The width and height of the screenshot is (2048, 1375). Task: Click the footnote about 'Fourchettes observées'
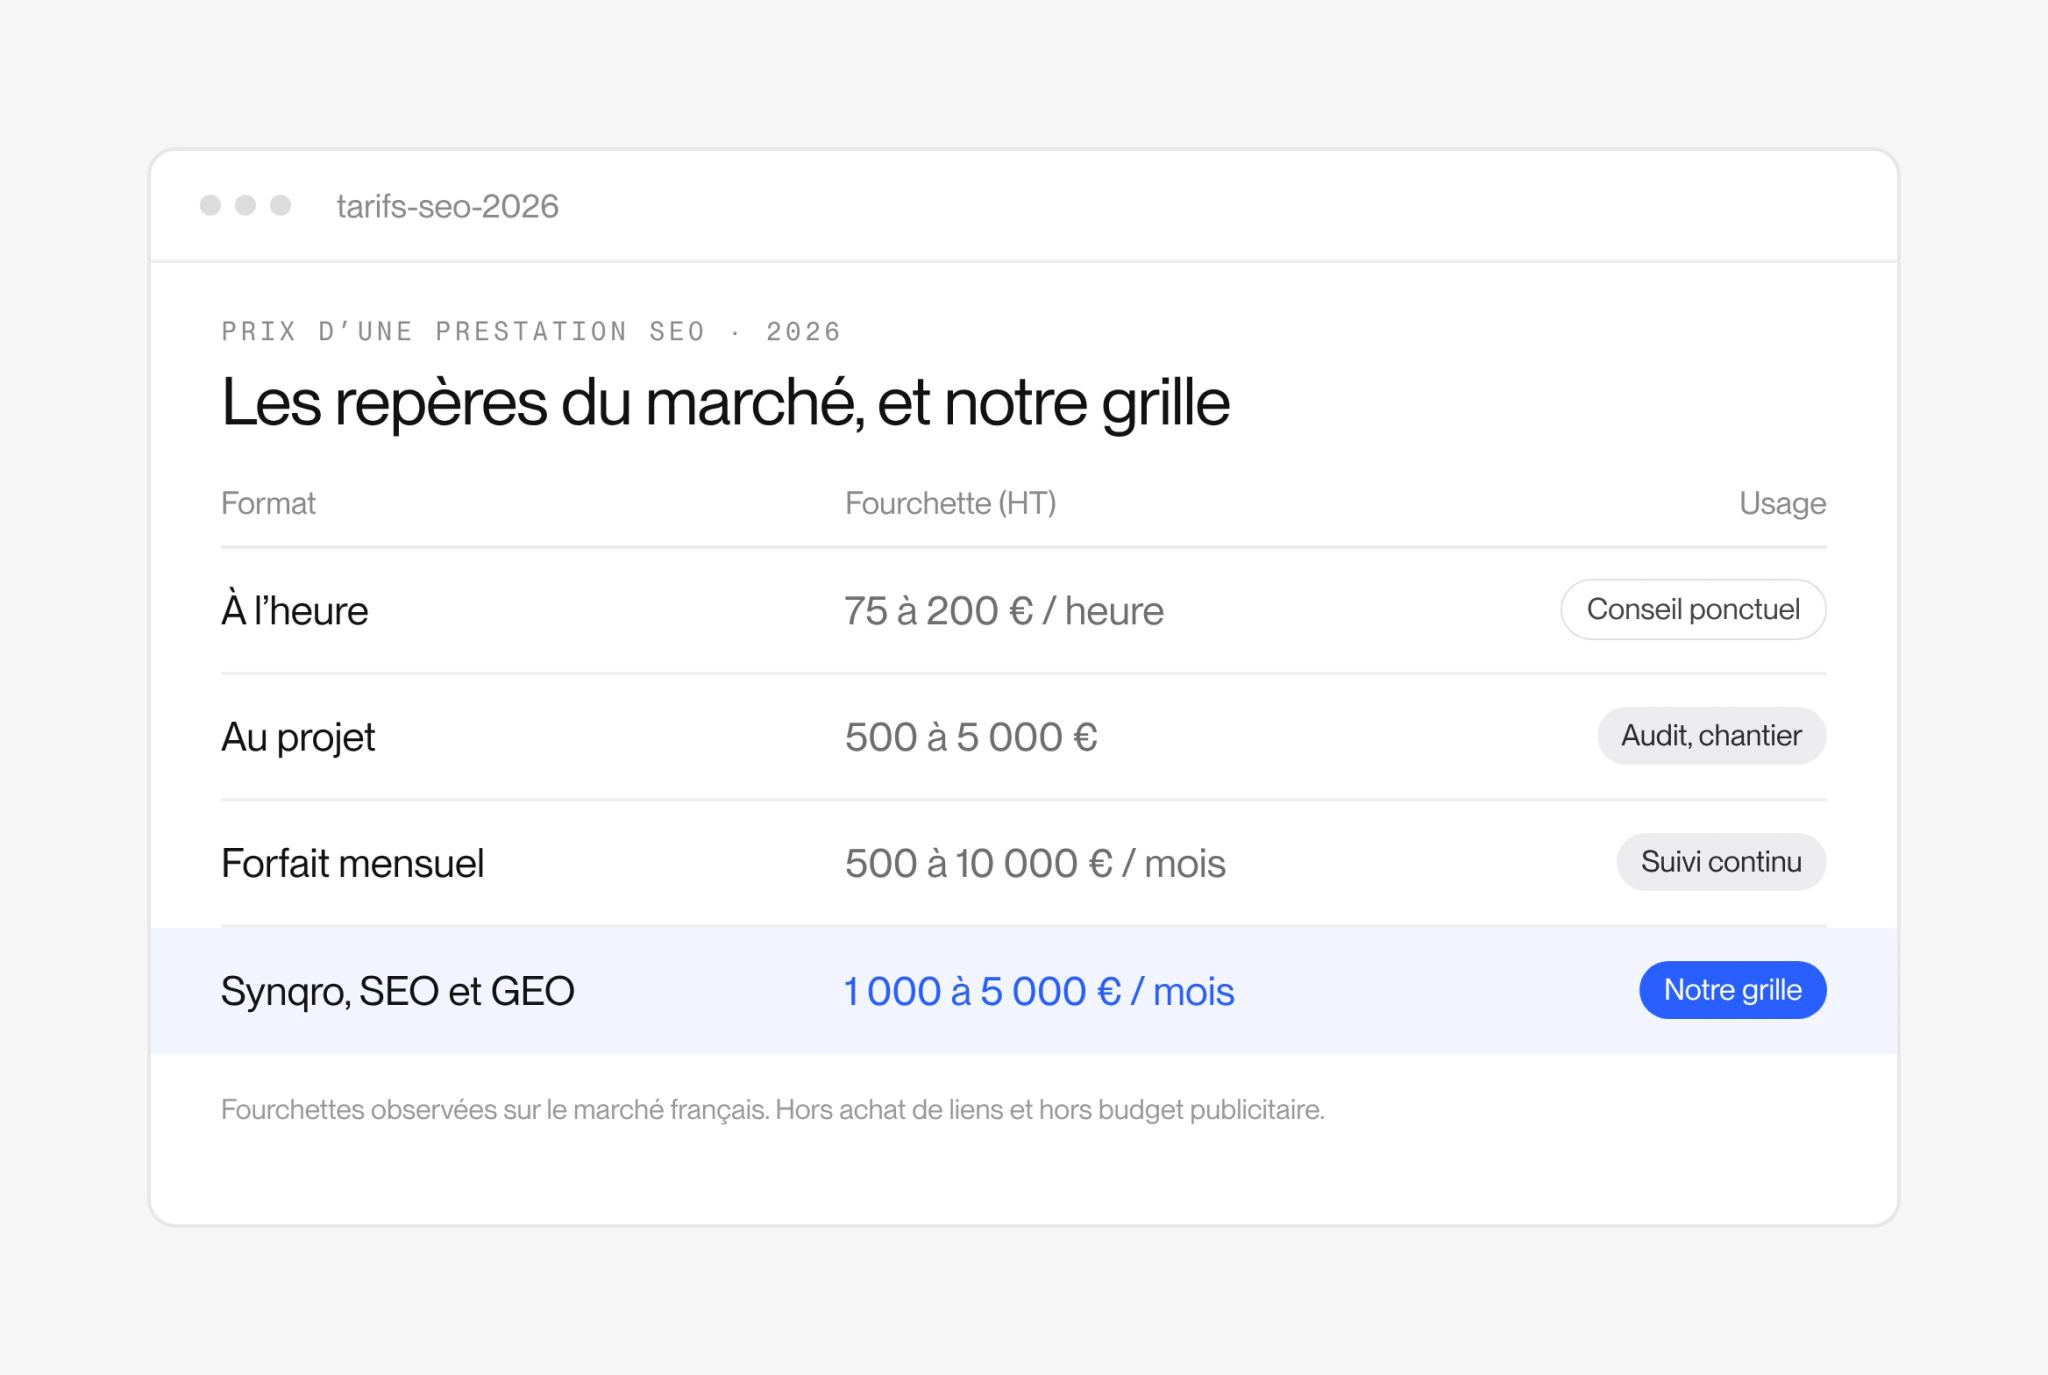point(772,1110)
